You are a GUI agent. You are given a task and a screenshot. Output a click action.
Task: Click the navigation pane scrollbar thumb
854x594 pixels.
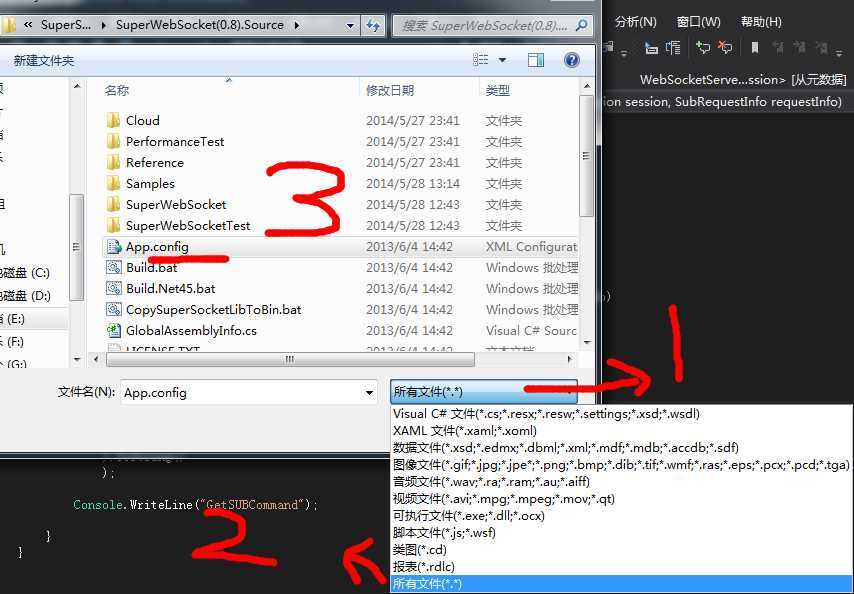pyautogui.click(x=76, y=247)
